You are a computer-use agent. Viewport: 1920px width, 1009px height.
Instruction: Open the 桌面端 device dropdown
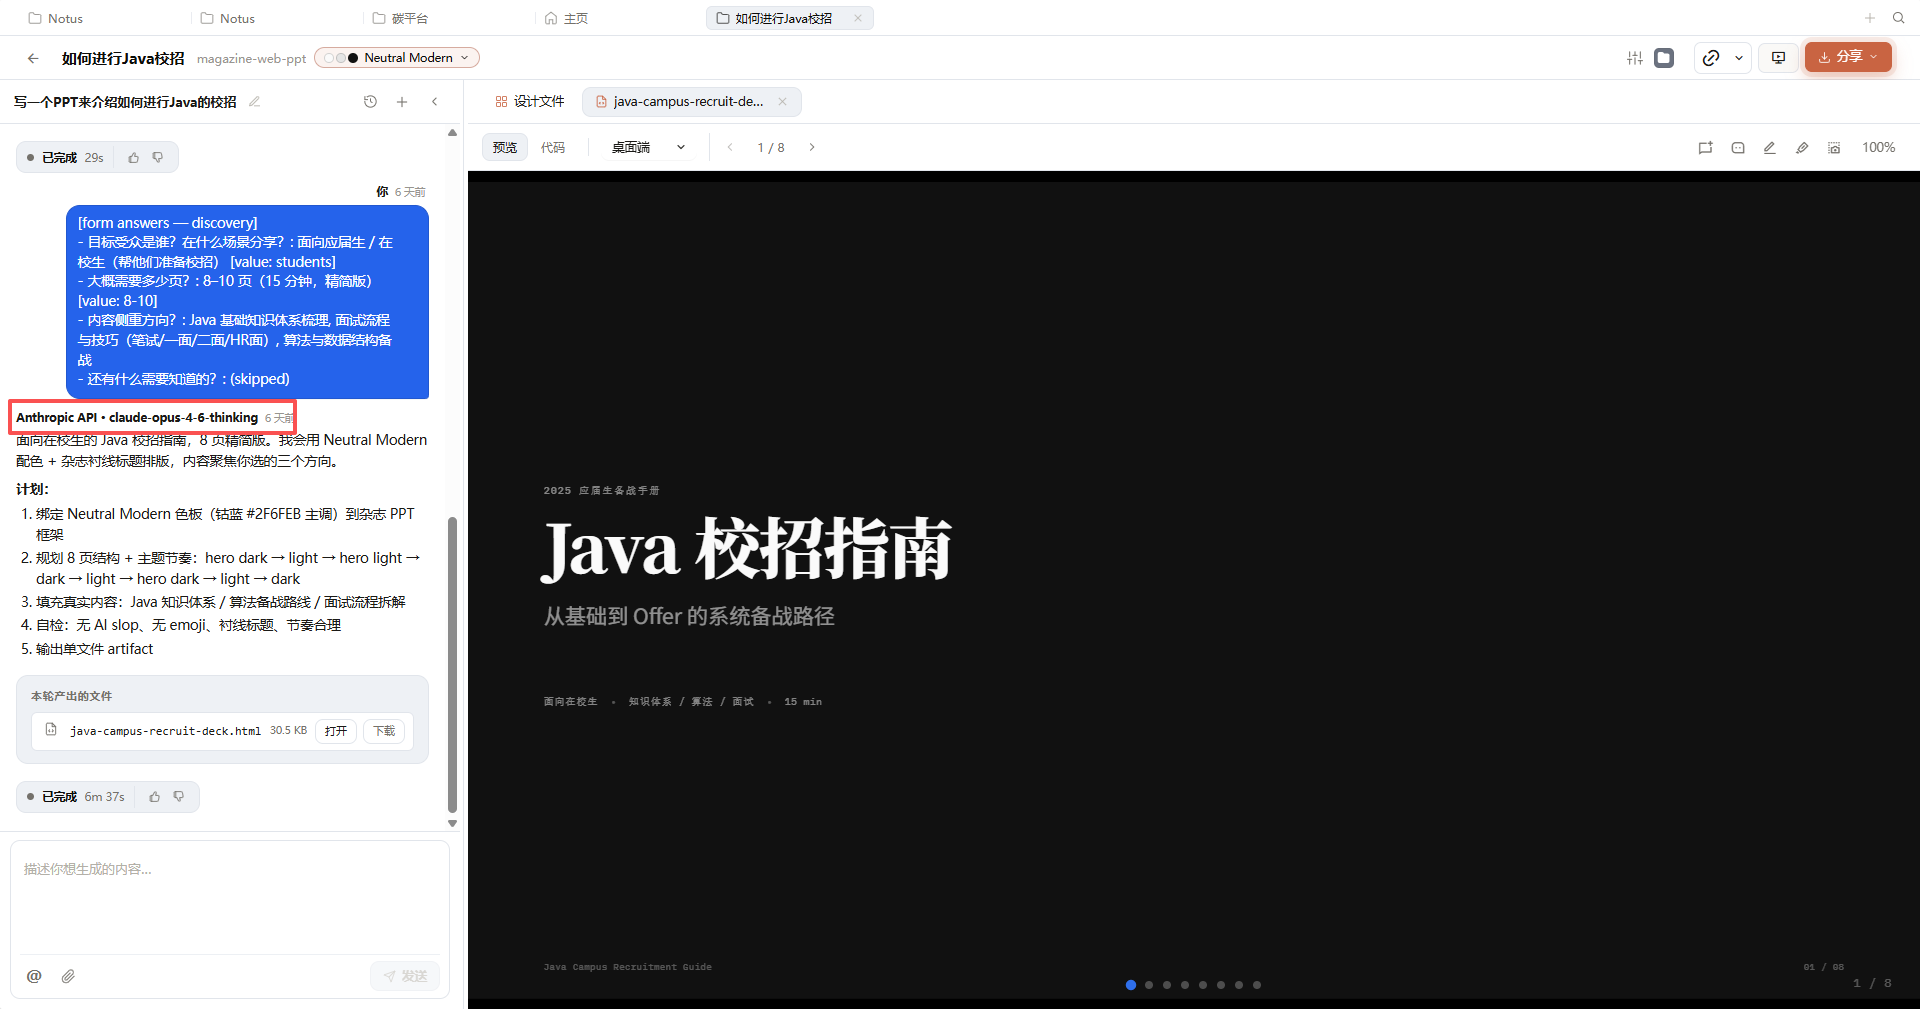[648, 147]
